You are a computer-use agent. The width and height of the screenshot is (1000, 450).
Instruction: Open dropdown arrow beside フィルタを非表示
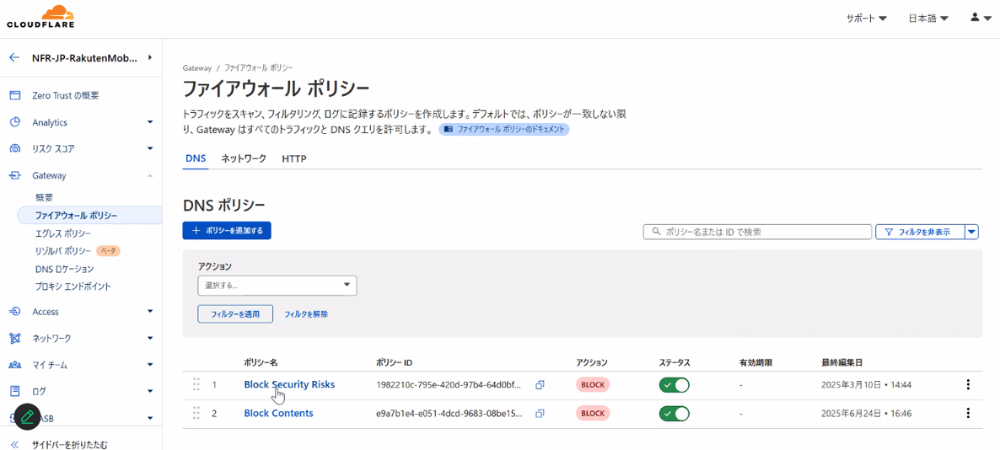point(972,232)
